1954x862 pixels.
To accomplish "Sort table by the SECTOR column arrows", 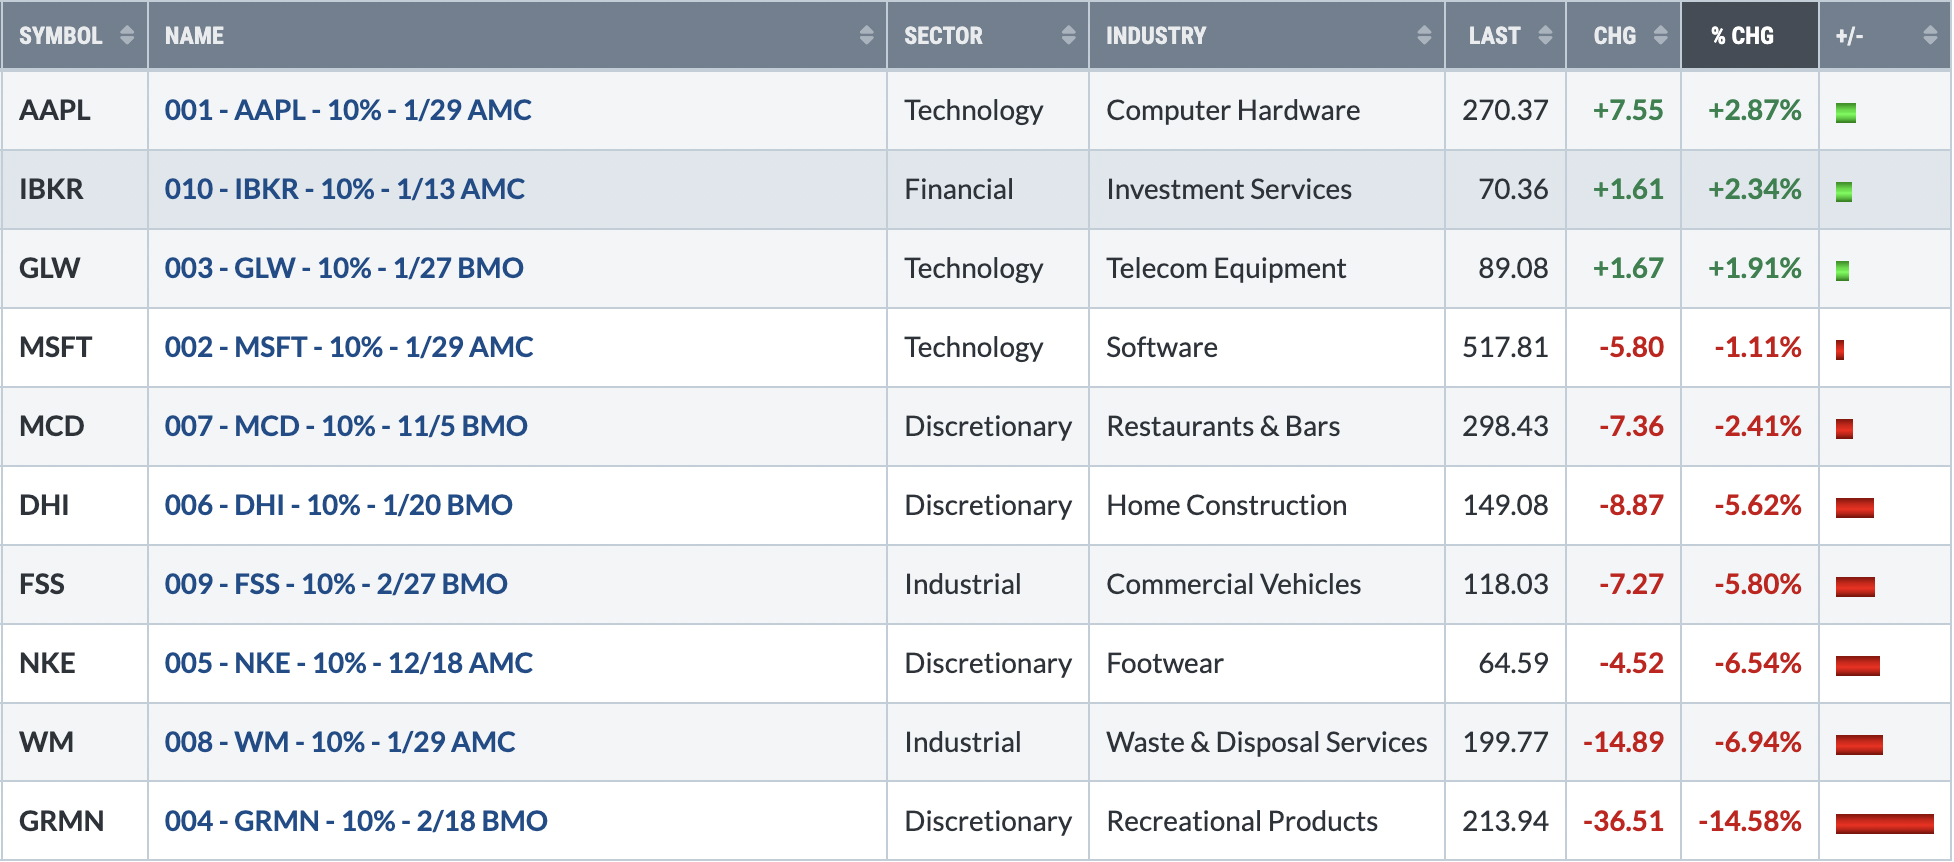I will [1068, 36].
